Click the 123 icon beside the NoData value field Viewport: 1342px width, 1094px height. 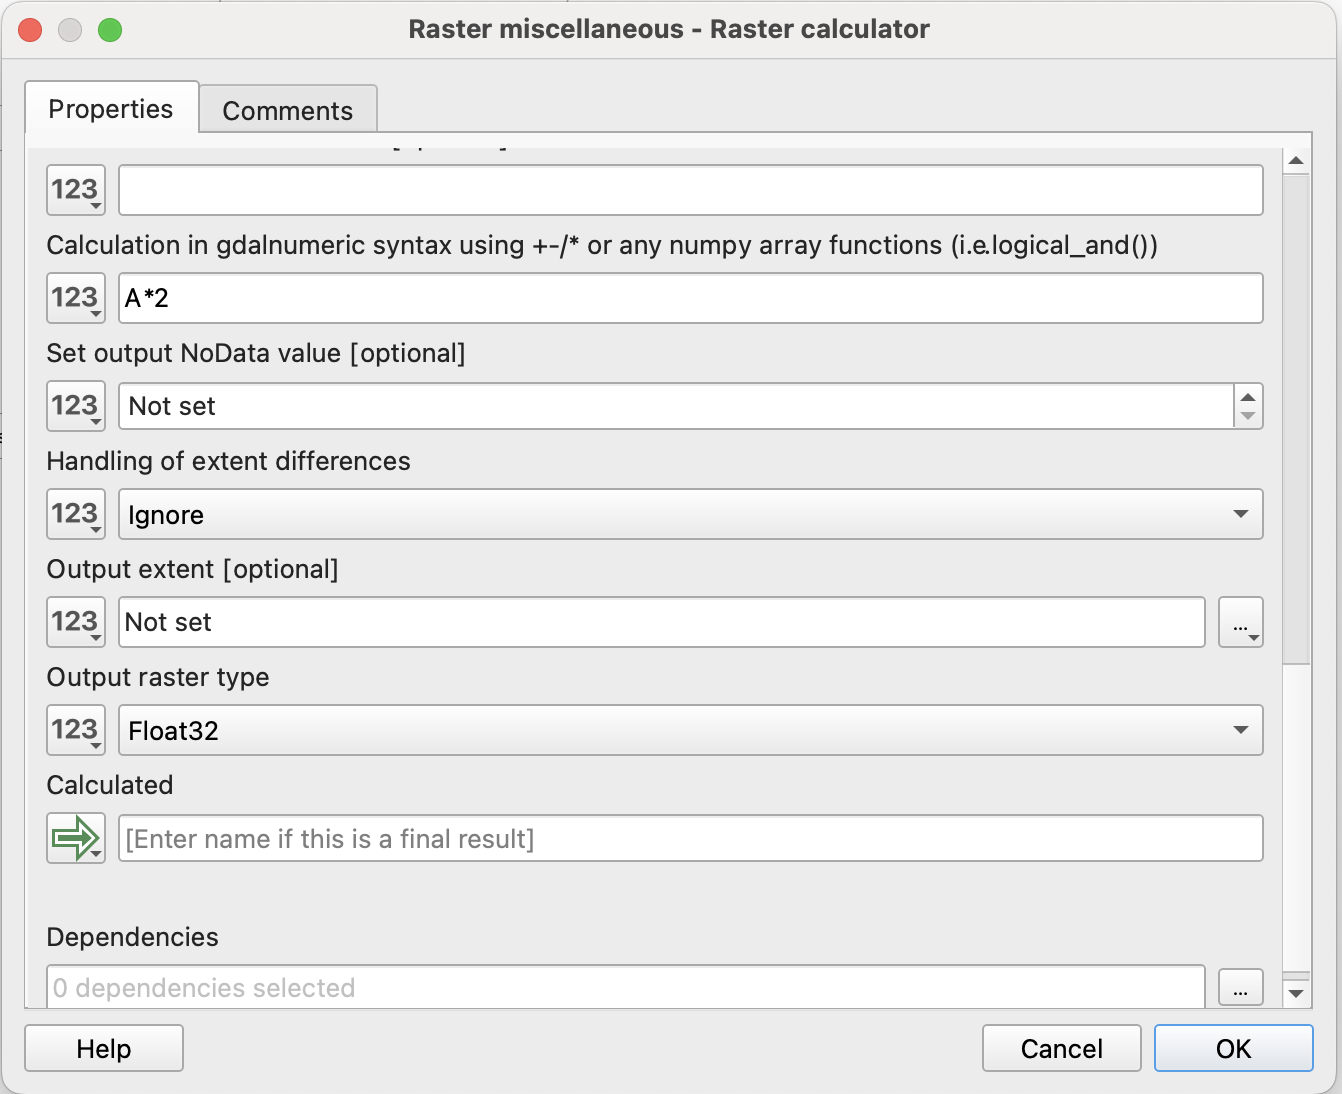76,406
